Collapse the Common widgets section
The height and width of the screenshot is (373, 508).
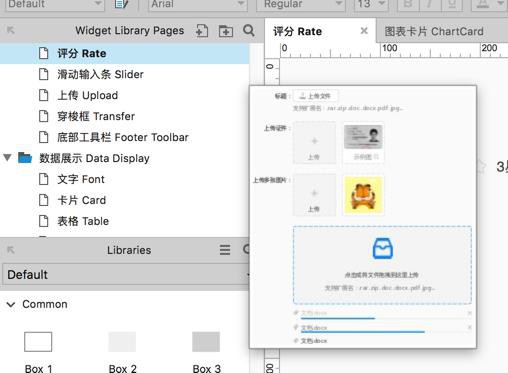pos(11,304)
